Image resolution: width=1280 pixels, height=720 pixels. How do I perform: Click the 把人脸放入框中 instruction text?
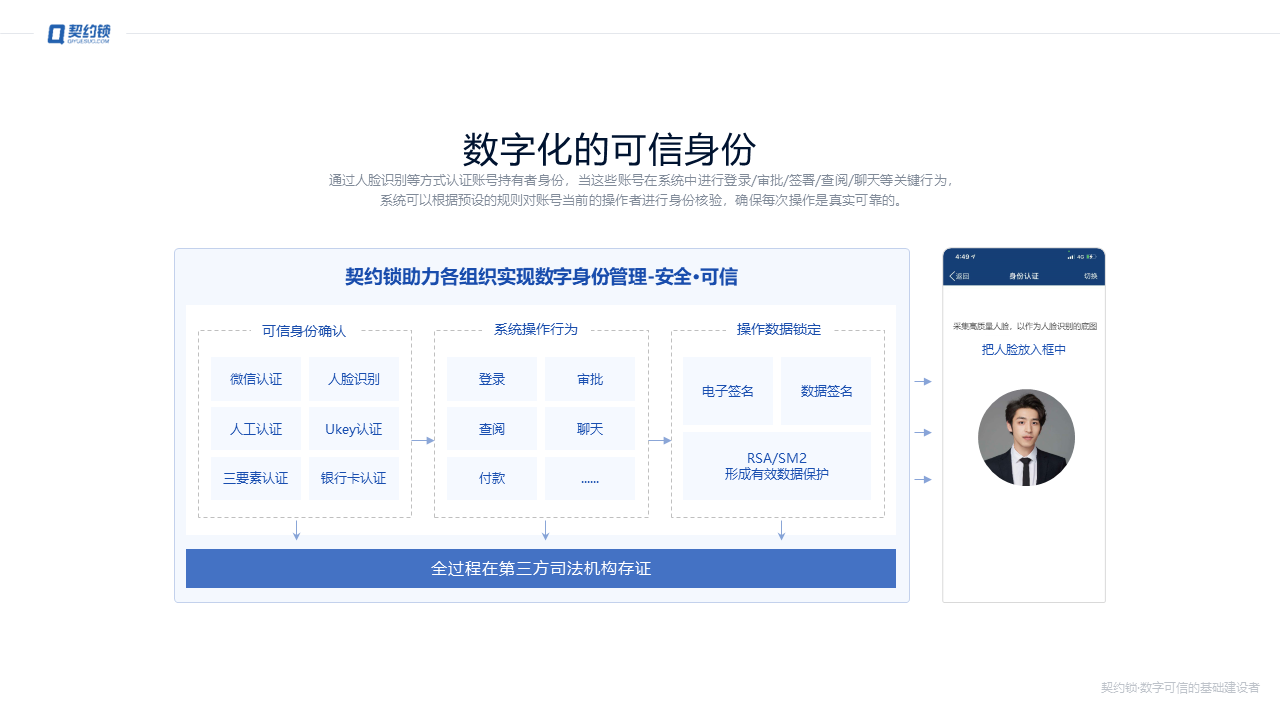point(1024,350)
